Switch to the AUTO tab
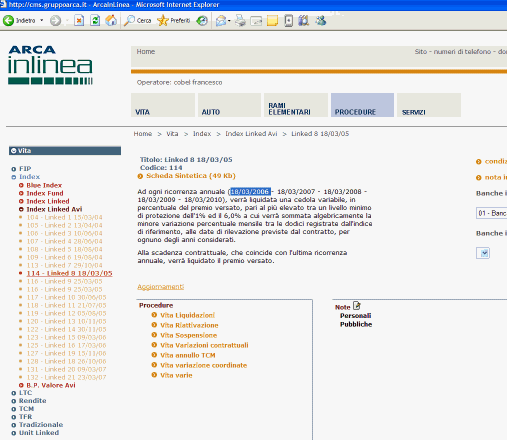 [229, 105]
